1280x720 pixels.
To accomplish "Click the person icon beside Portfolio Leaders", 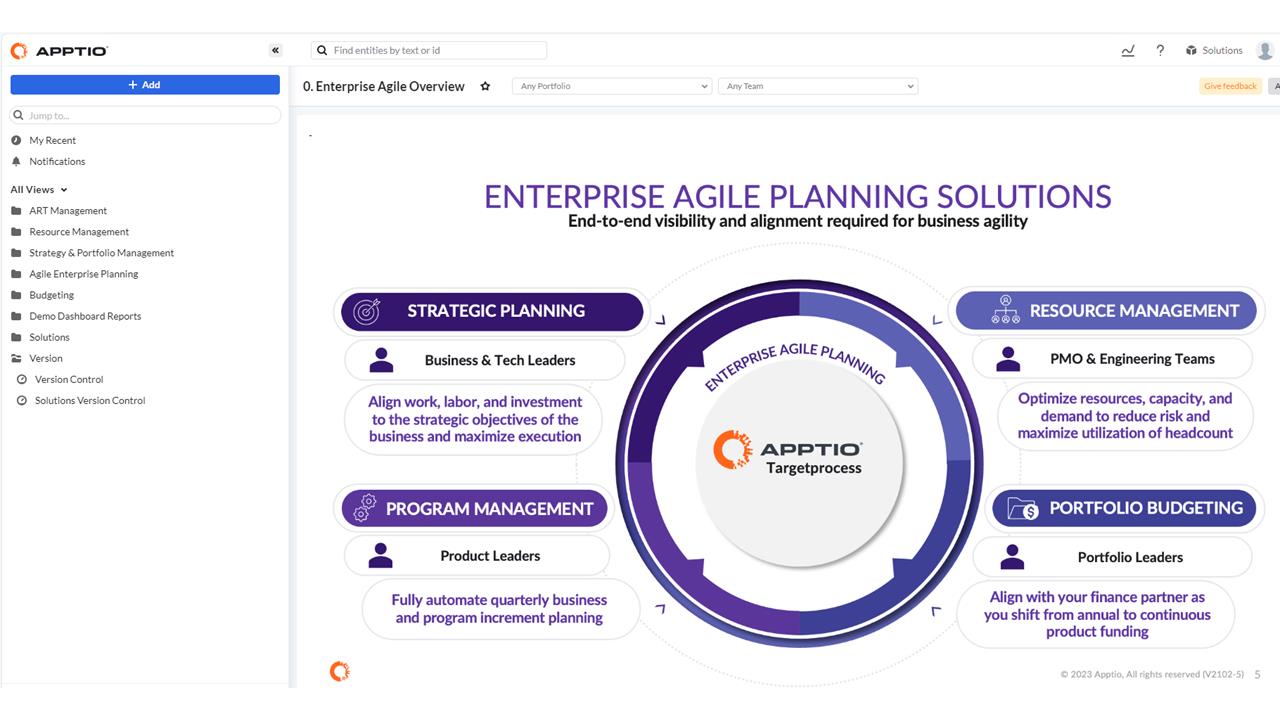I will click(1012, 557).
